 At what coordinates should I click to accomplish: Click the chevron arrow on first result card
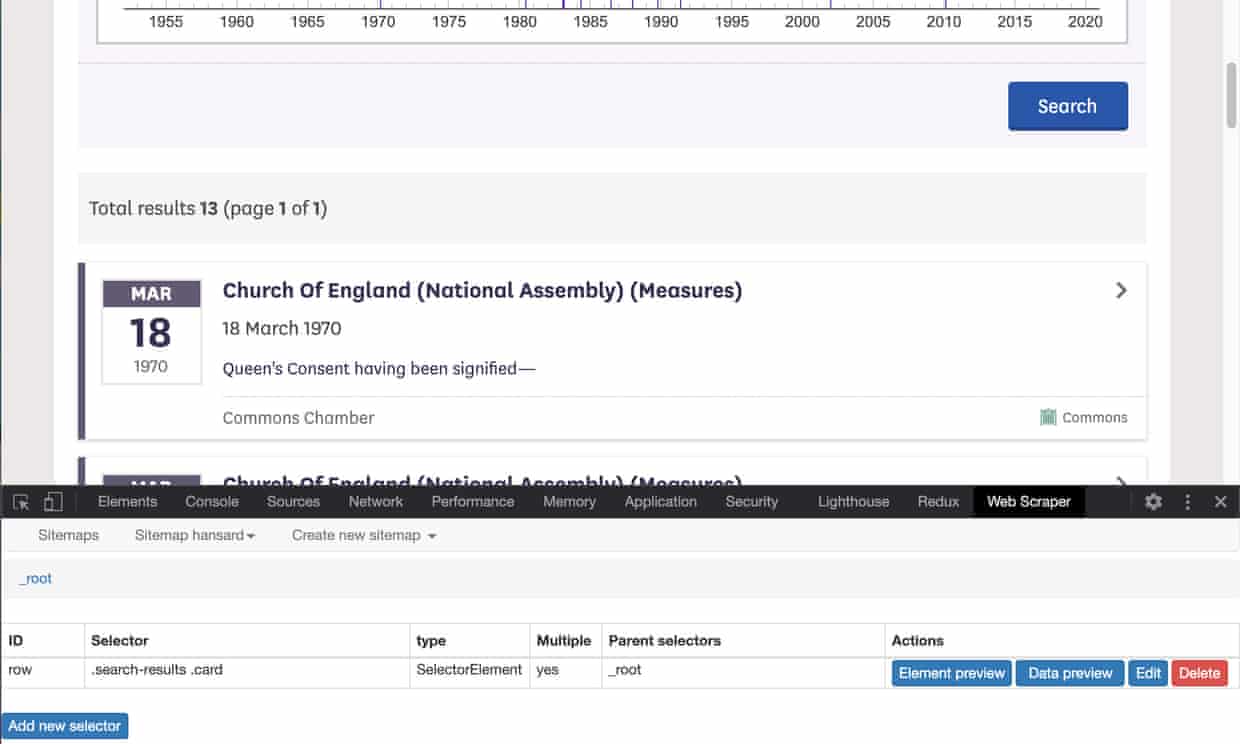coord(1121,290)
